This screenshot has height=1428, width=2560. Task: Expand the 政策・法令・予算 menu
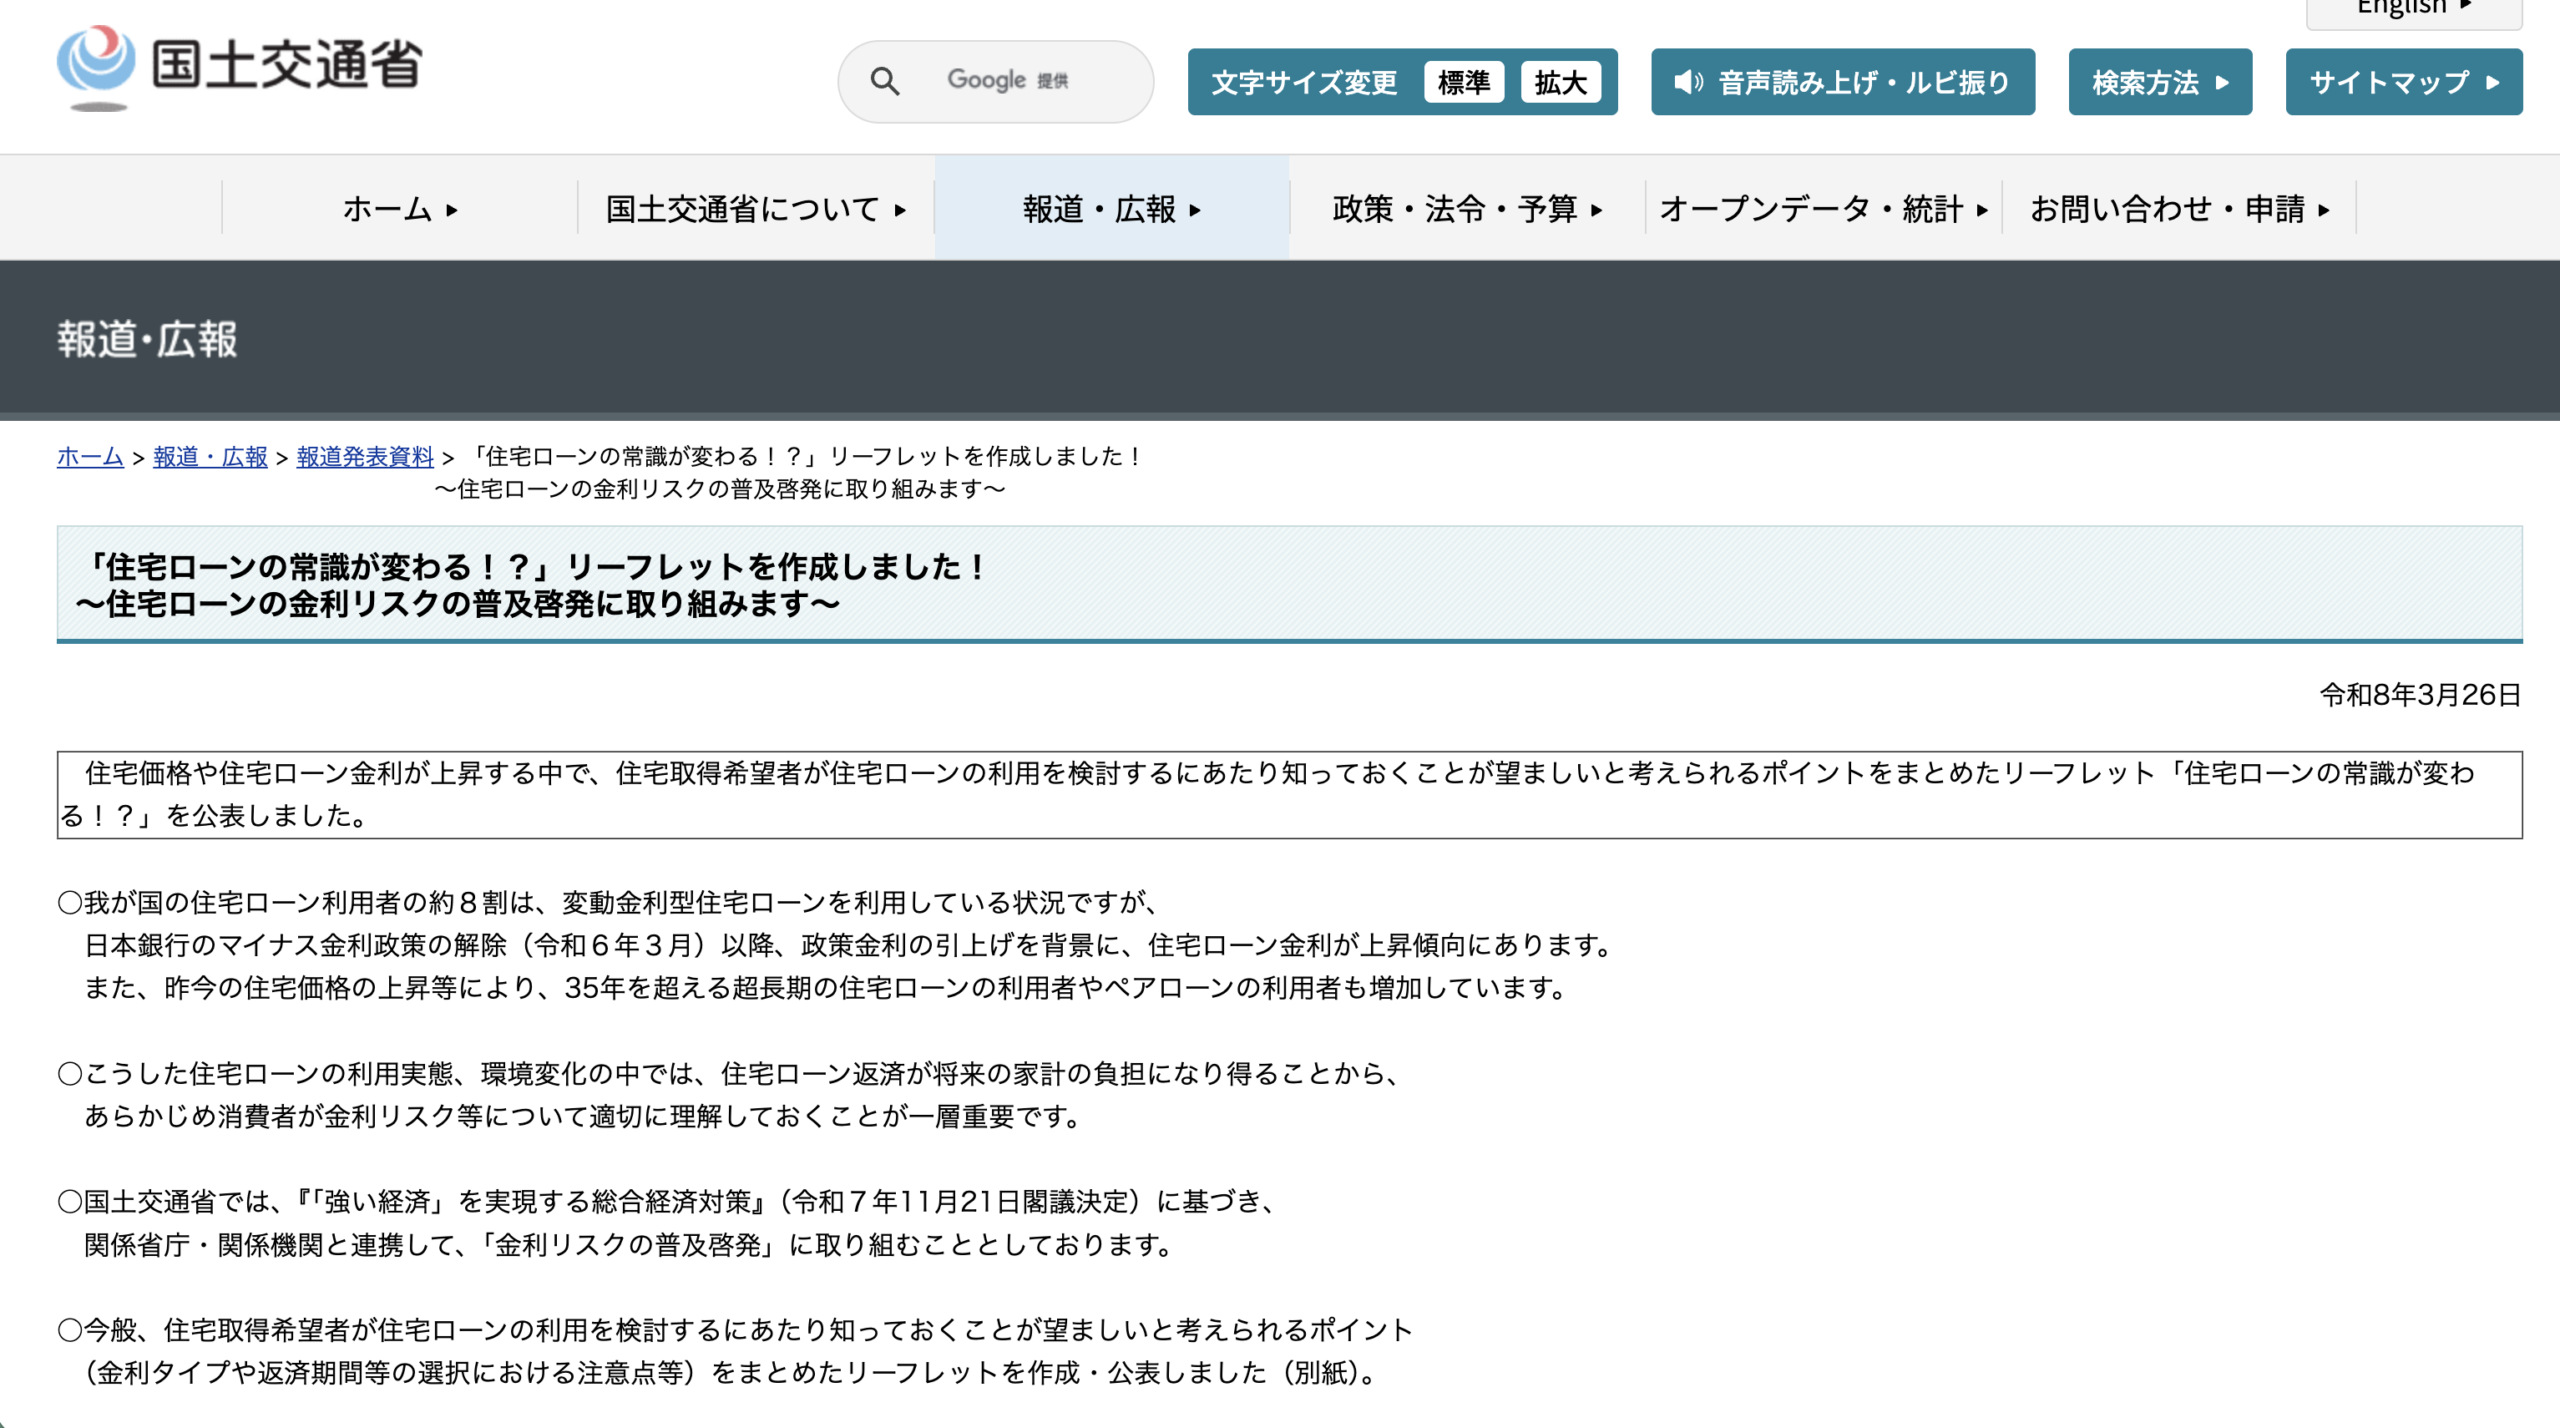point(1467,209)
